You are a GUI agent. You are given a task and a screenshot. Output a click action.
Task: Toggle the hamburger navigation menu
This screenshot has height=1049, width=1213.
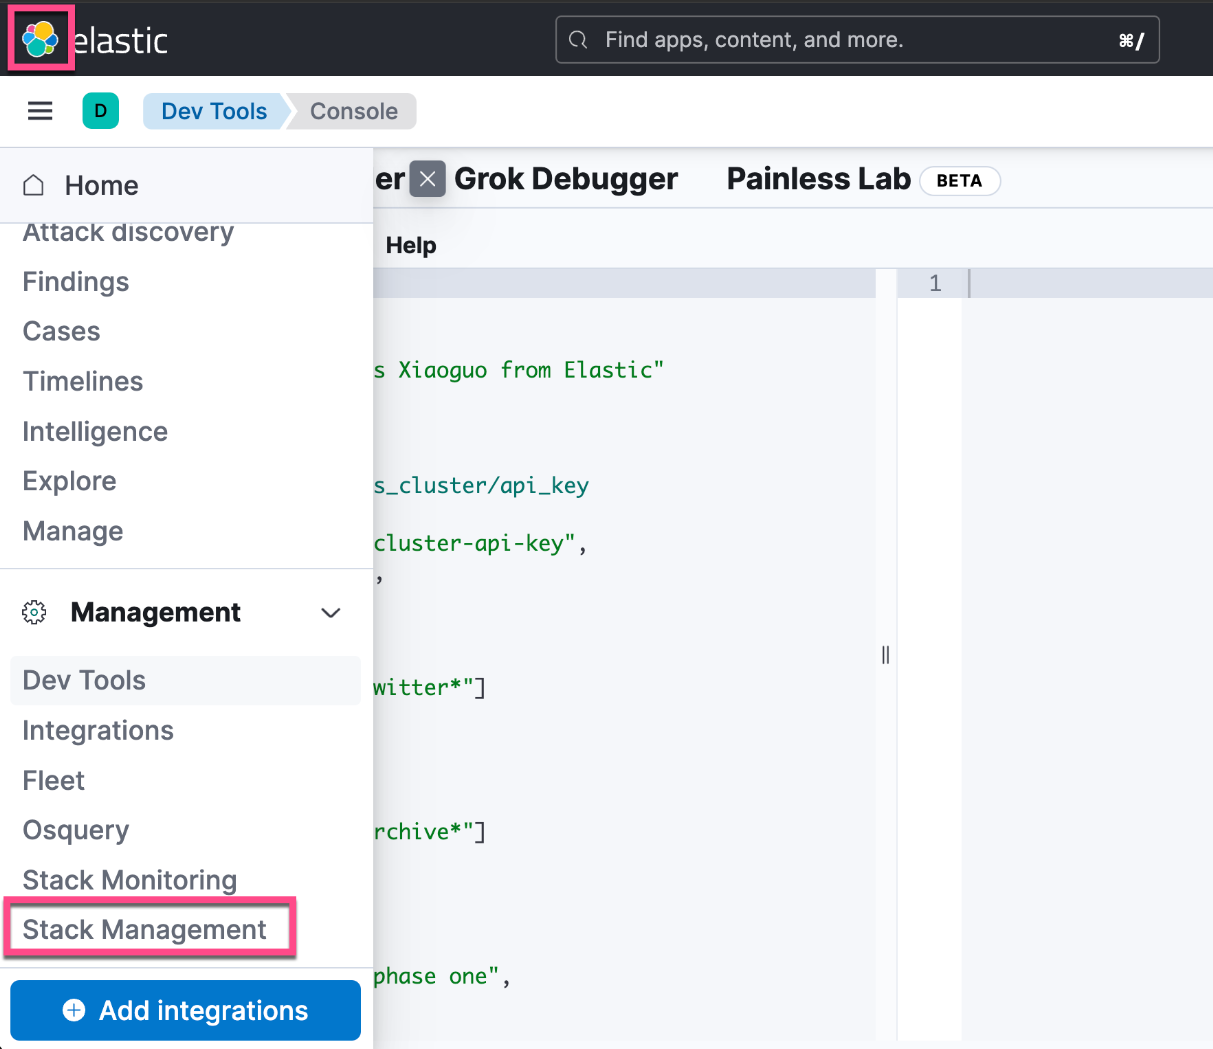click(40, 111)
